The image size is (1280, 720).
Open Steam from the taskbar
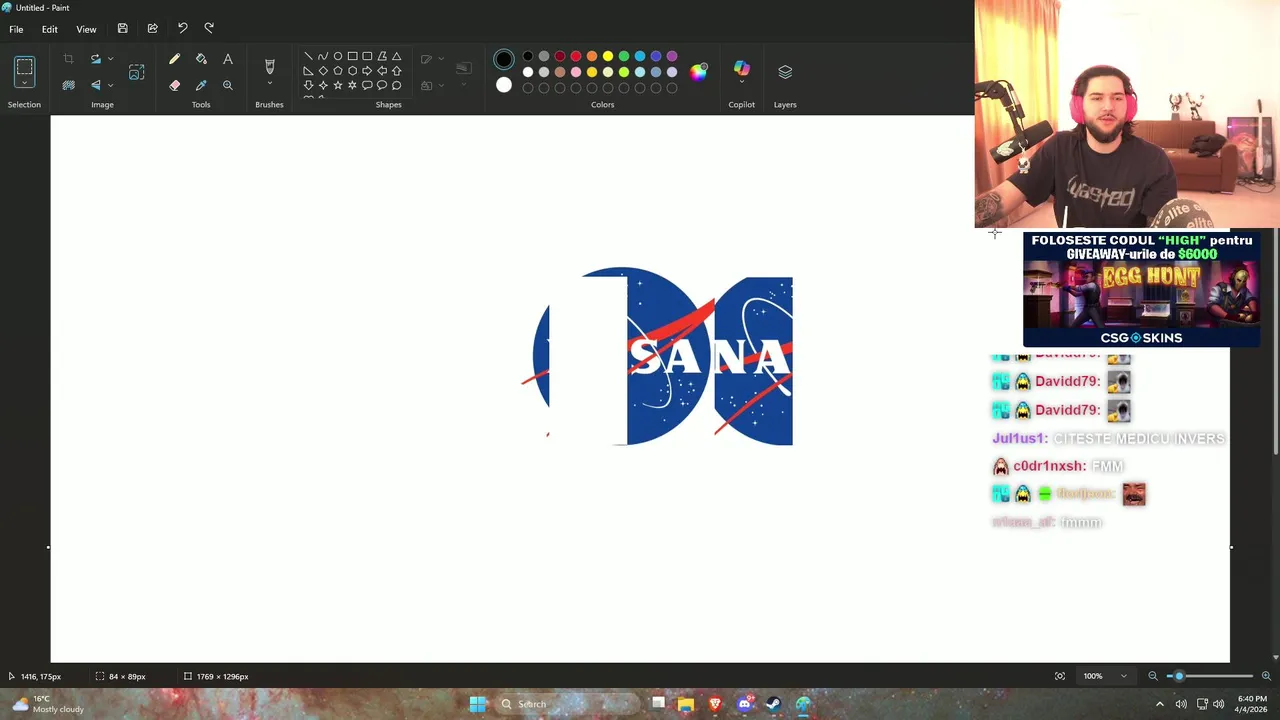[x=773, y=704]
